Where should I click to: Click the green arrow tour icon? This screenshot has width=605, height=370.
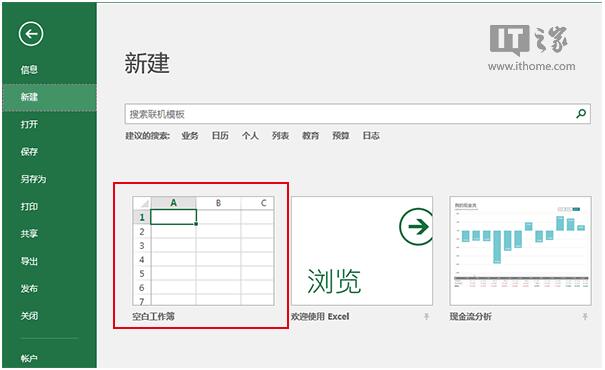click(416, 226)
